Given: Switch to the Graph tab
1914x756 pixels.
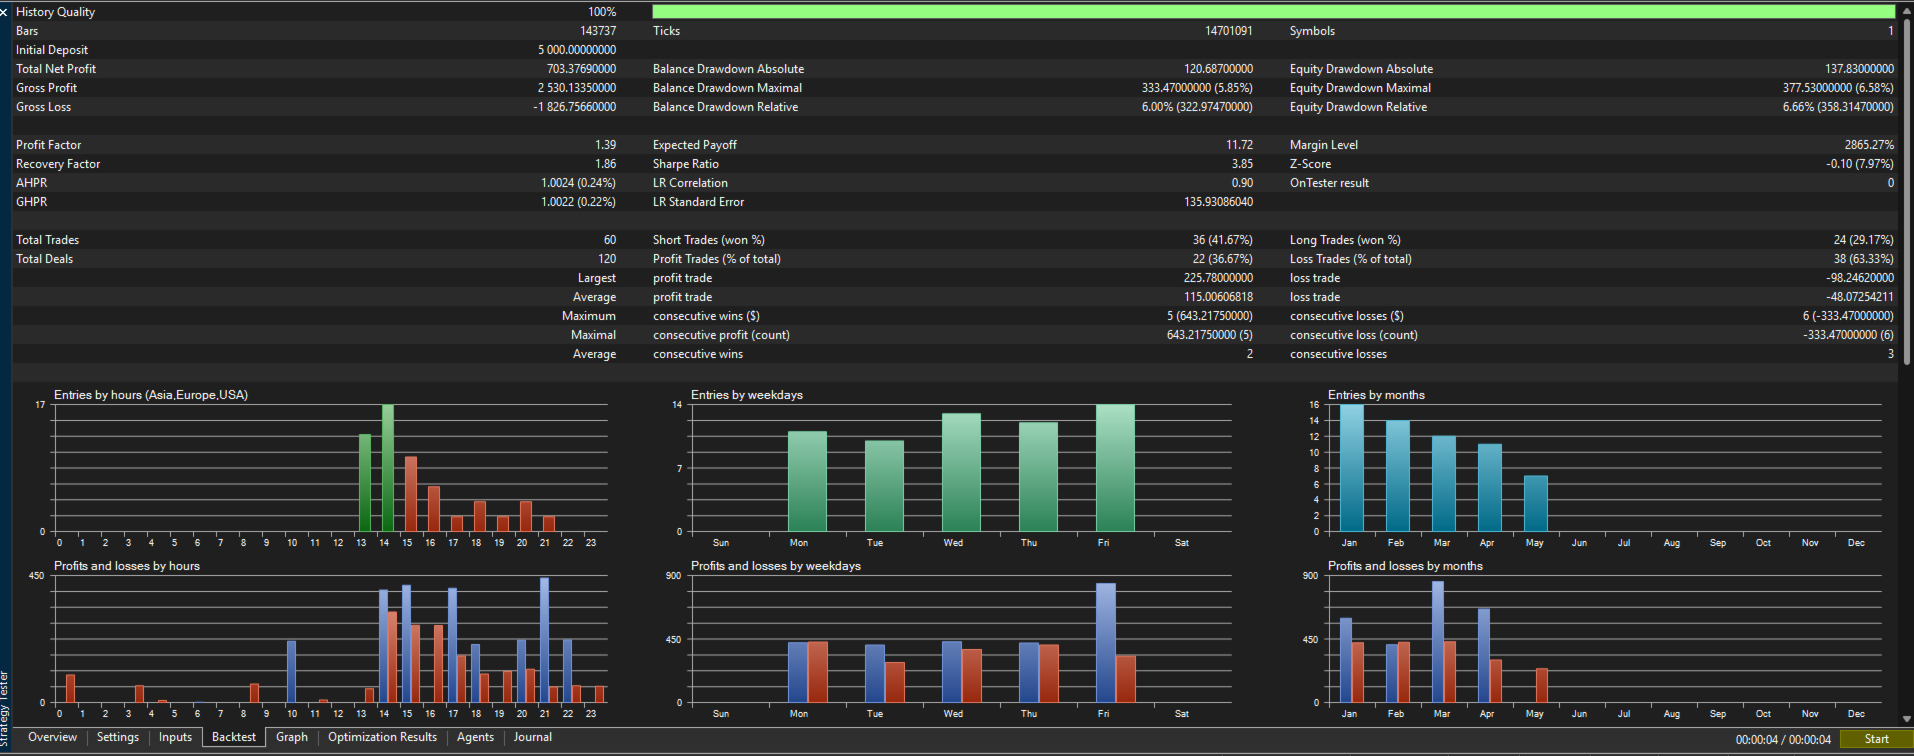Looking at the screenshot, I should [x=292, y=737].
